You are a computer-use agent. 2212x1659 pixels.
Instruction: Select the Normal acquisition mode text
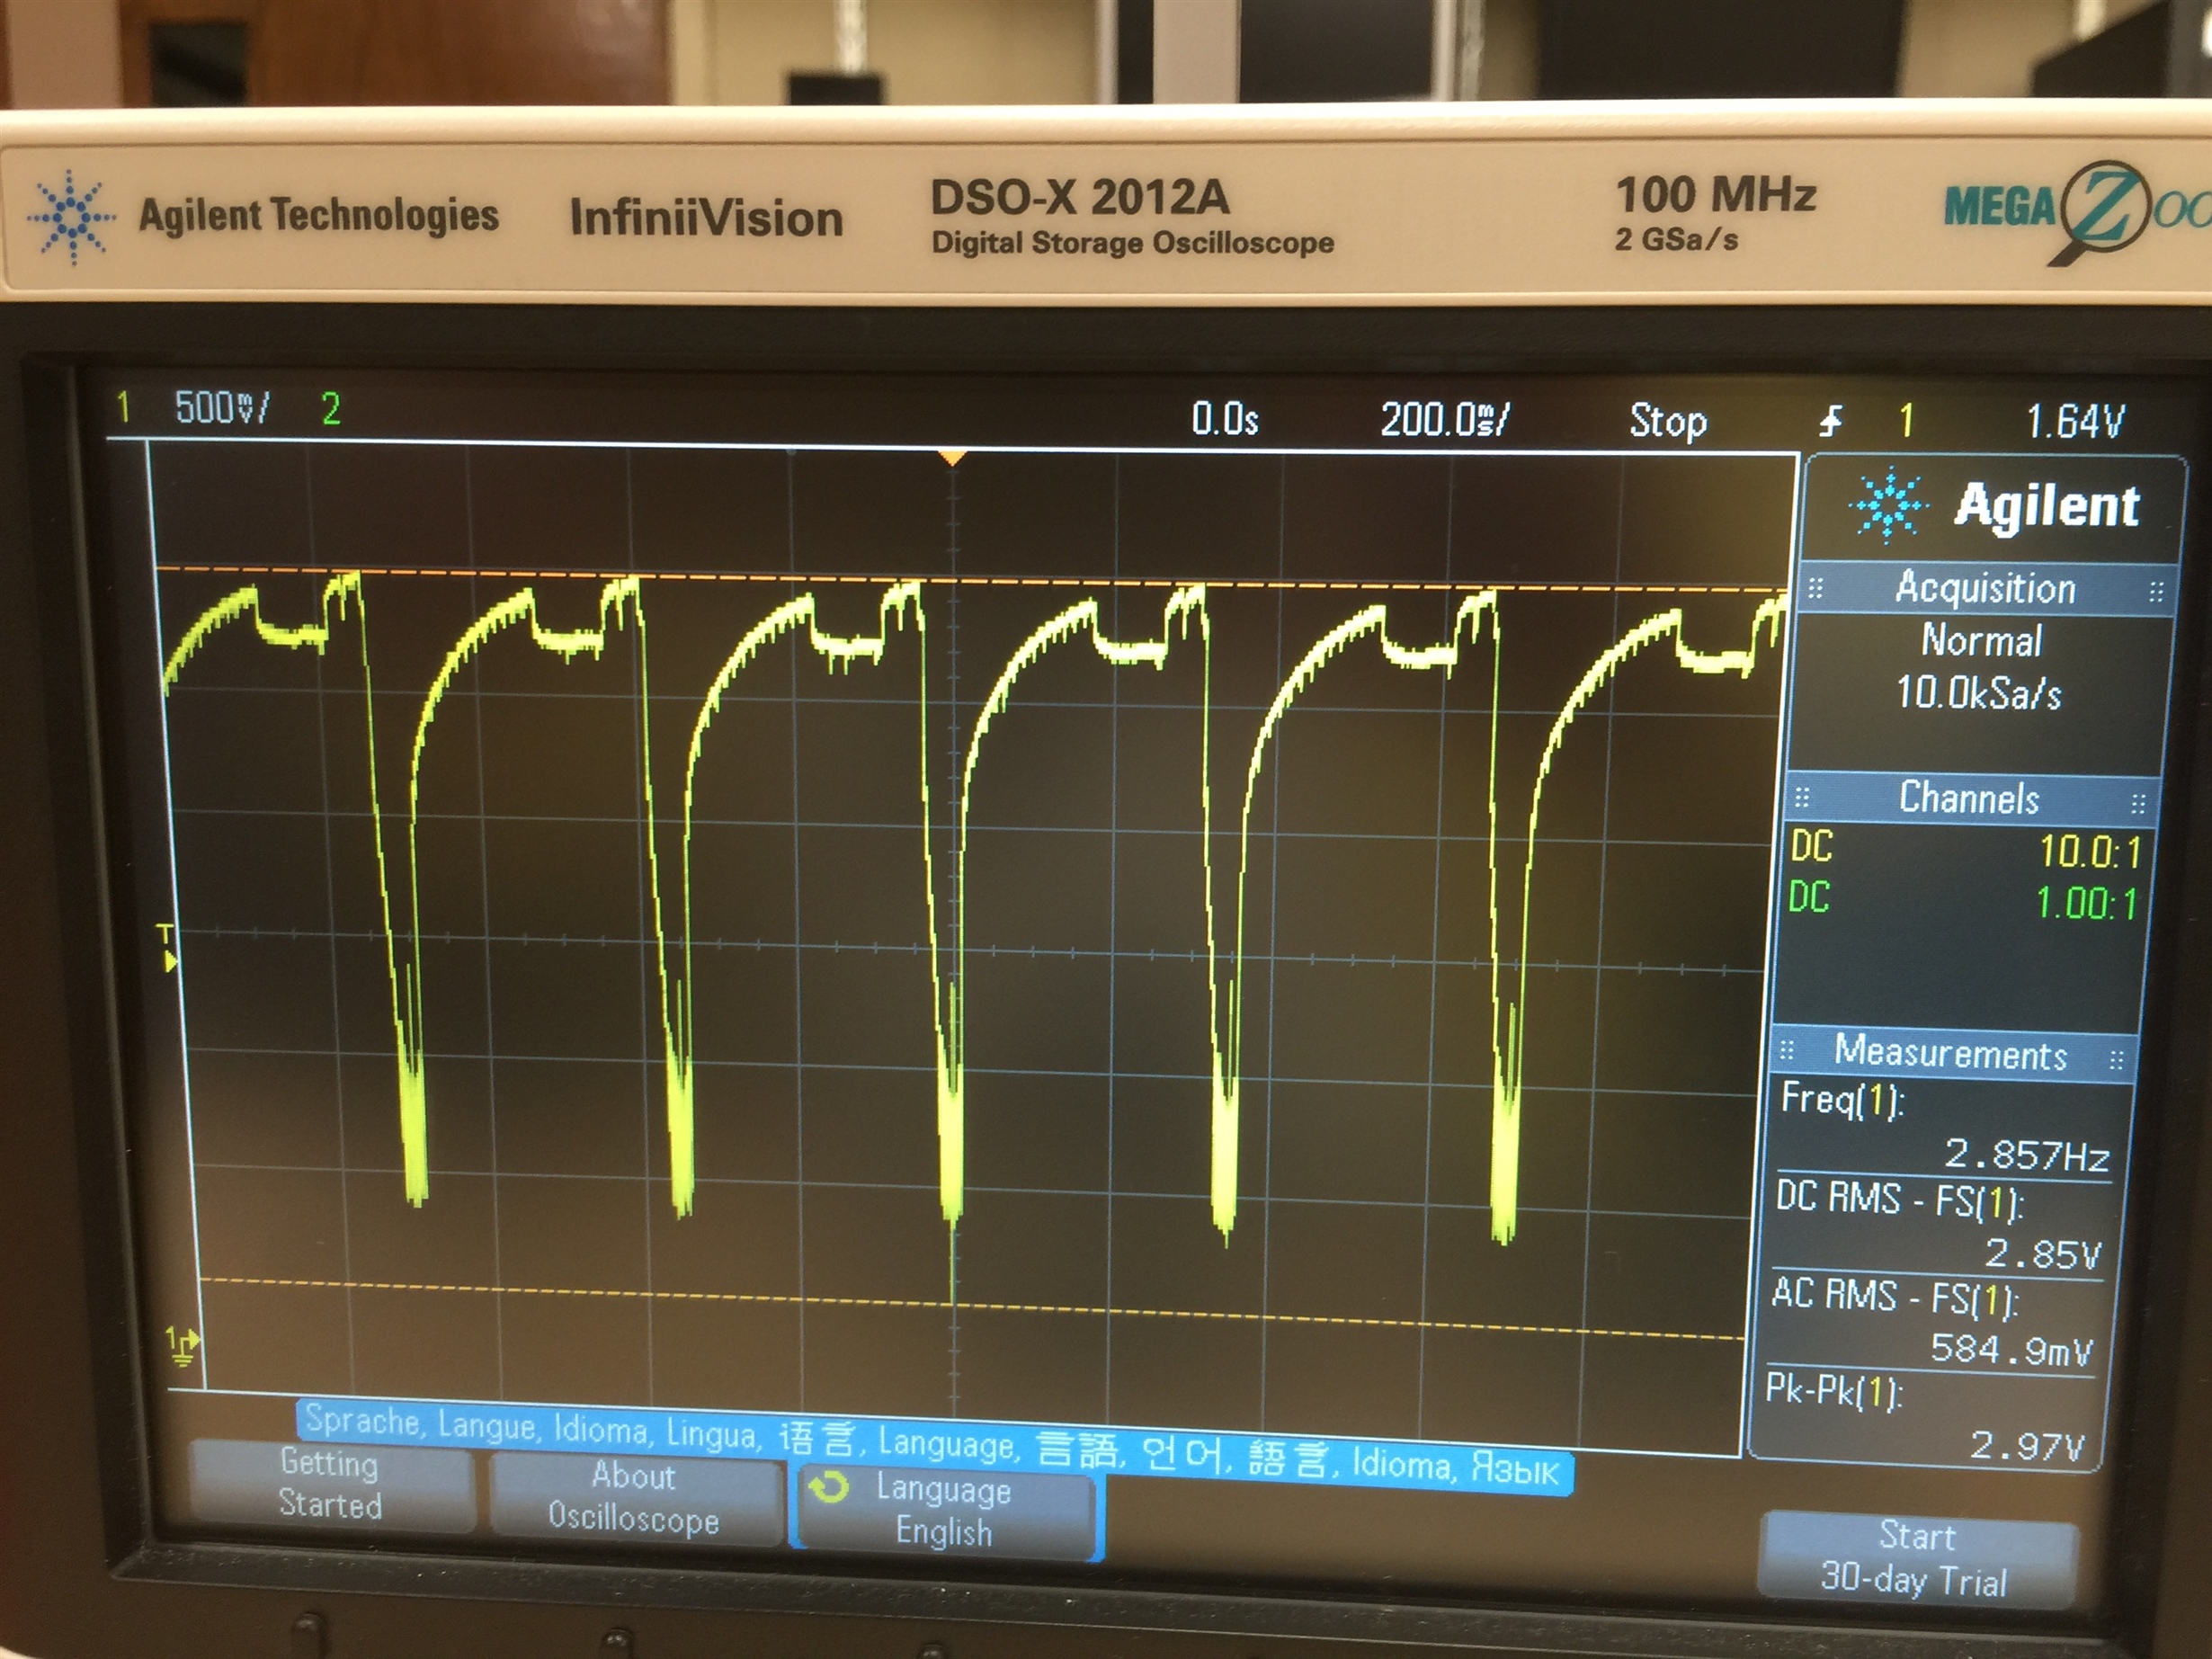pyautogui.click(x=1982, y=640)
